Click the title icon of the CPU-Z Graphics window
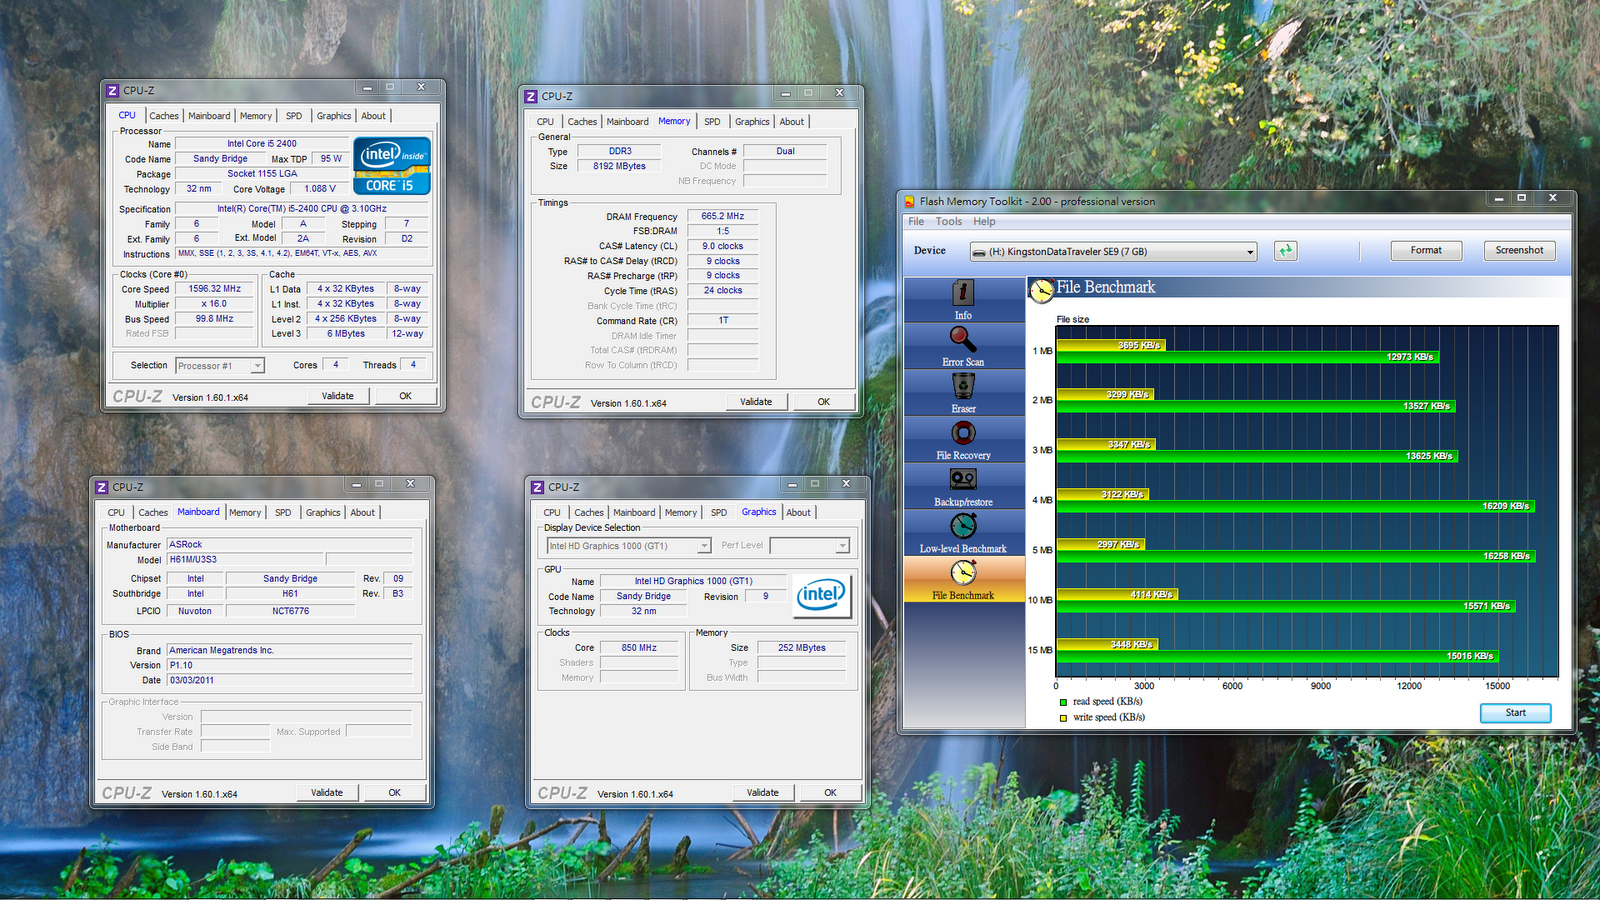 coord(538,487)
